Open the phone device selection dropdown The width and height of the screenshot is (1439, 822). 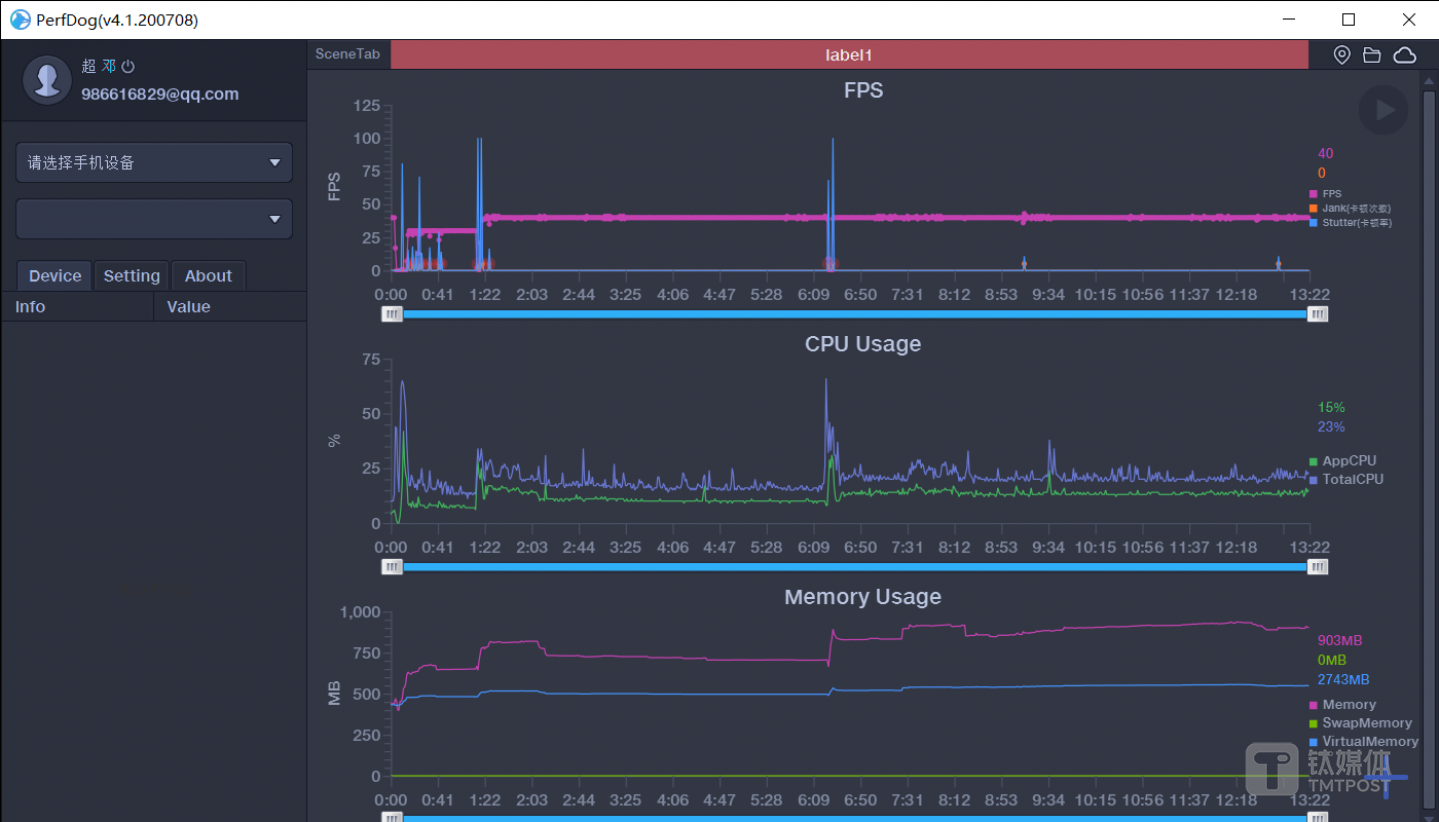[x=154, y=163]
